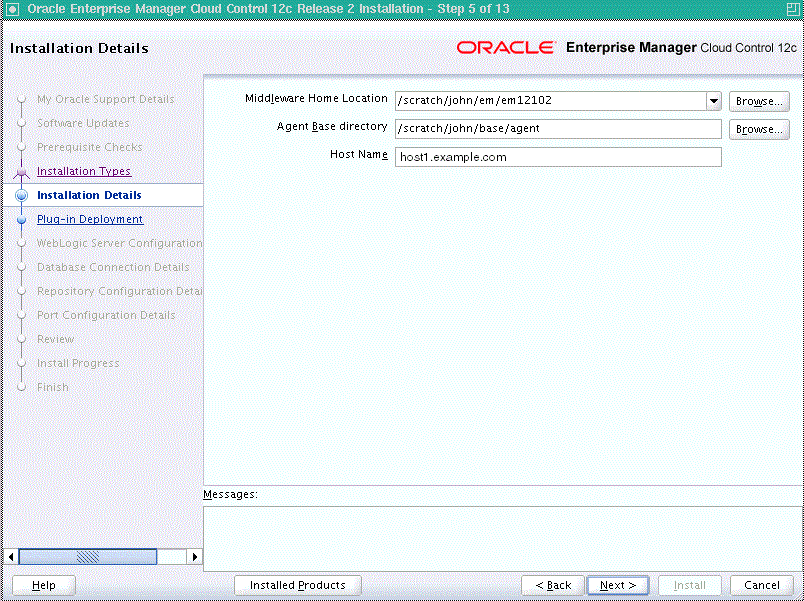The image size is (804, 601).
Task: Click the Install Progress step text
Action: [x=78, y=363]
